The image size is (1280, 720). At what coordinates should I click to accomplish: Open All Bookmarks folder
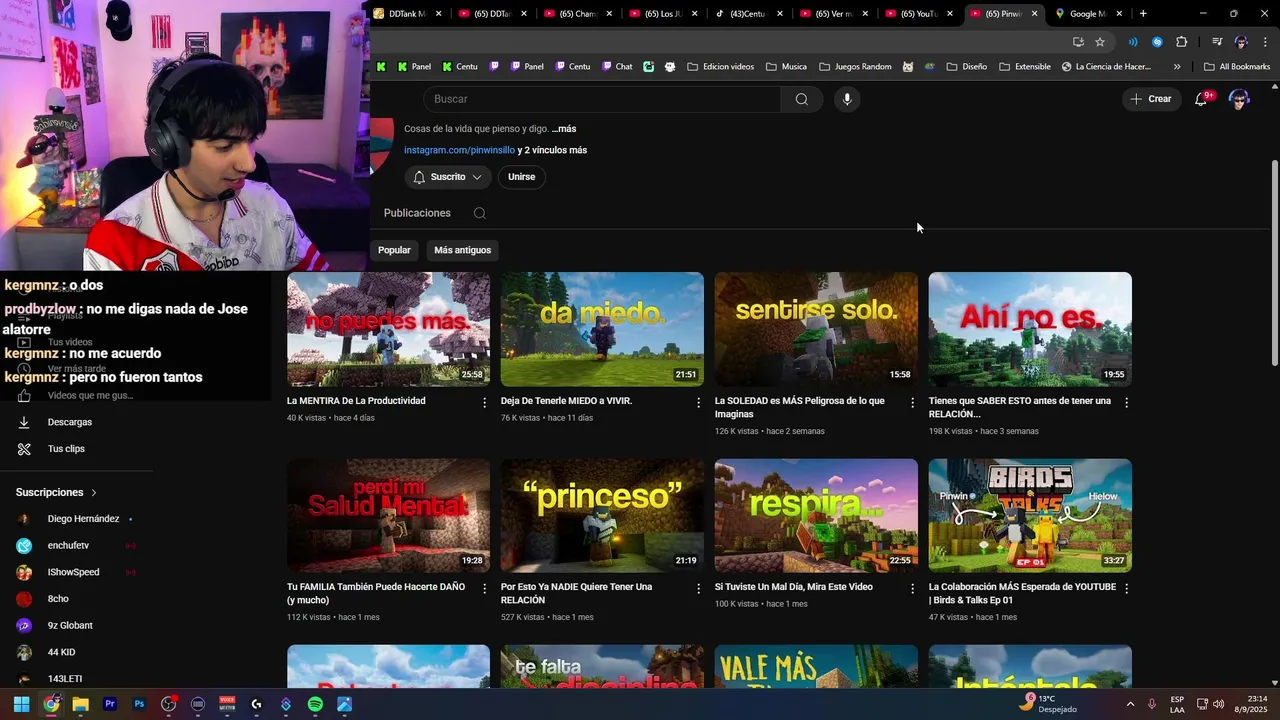coord(1237,67)
